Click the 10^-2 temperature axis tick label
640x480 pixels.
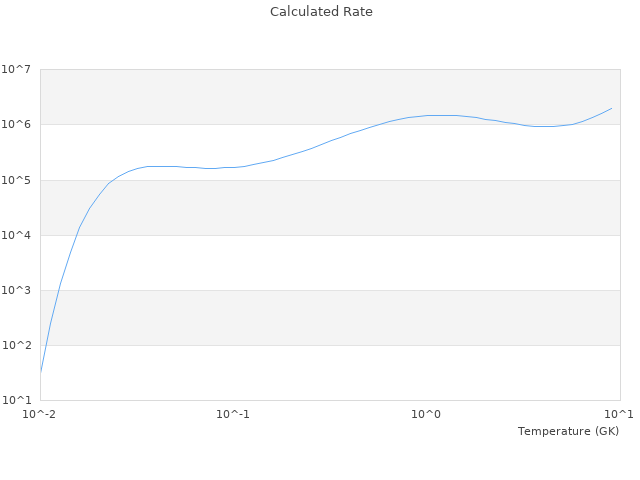point(41,414)
